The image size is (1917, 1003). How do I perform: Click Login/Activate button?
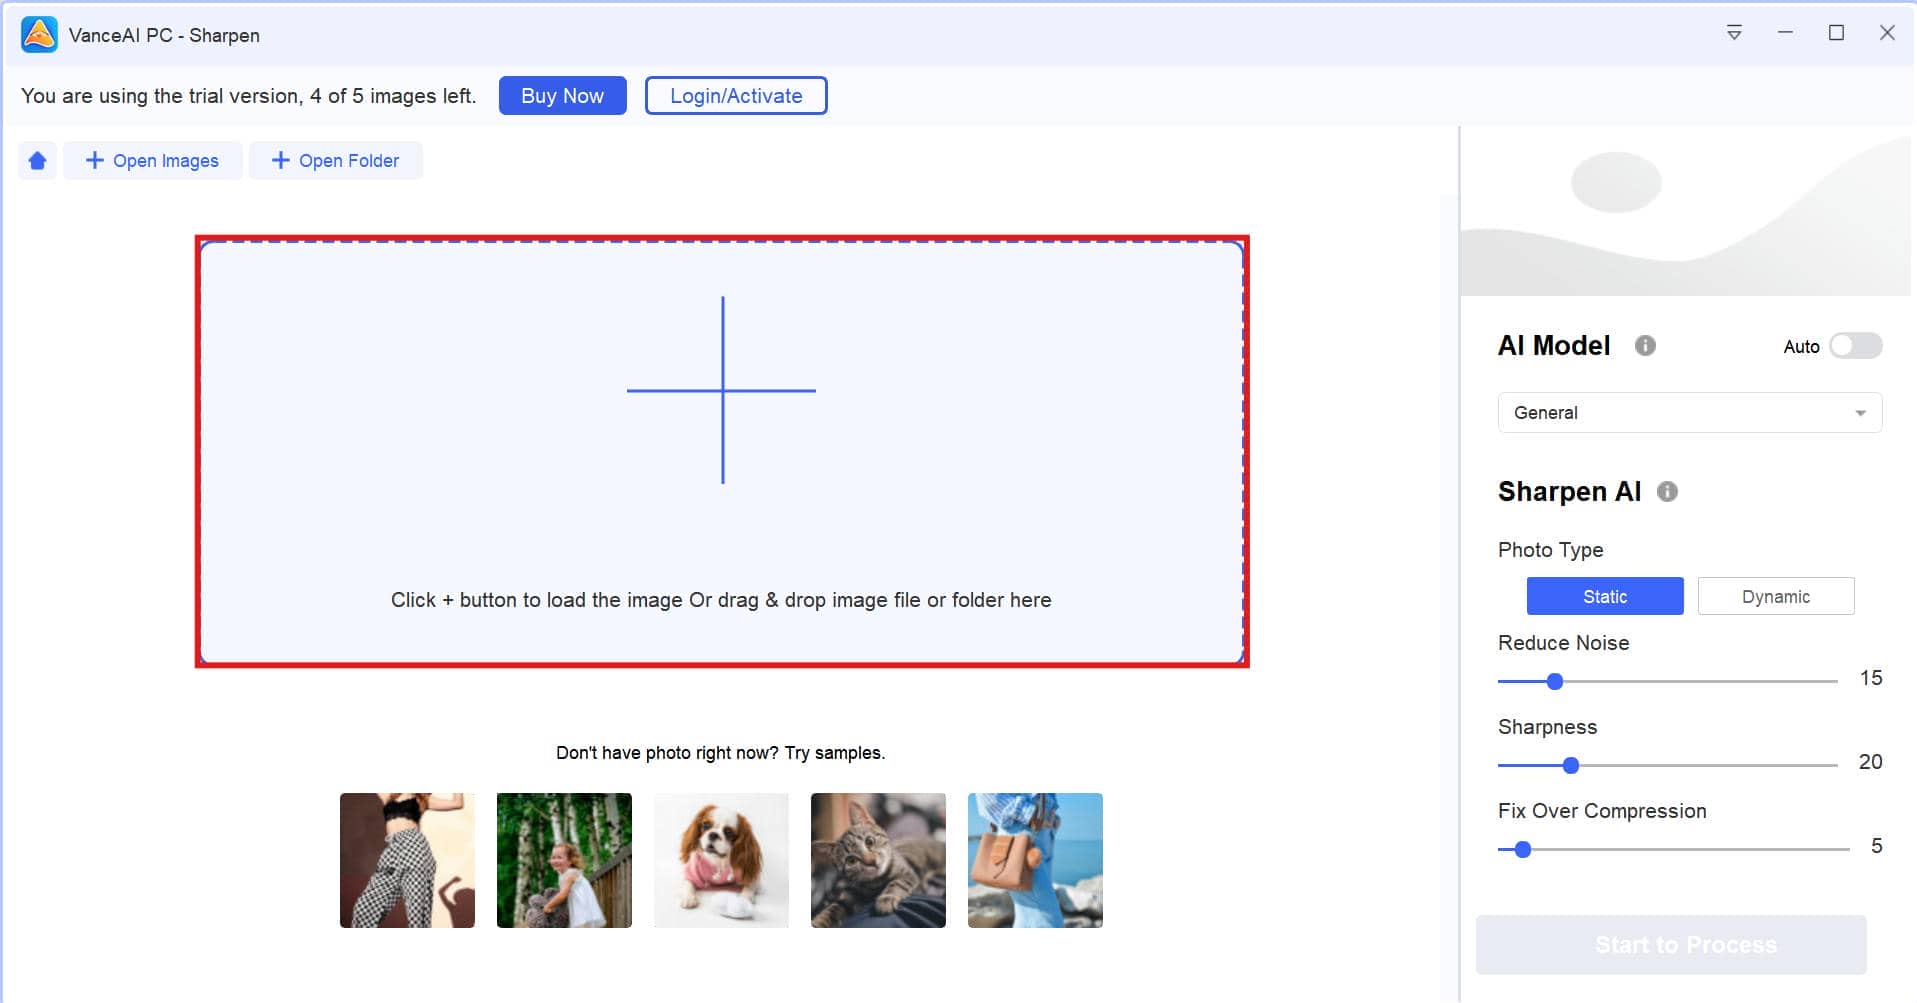tap(736, 96)
